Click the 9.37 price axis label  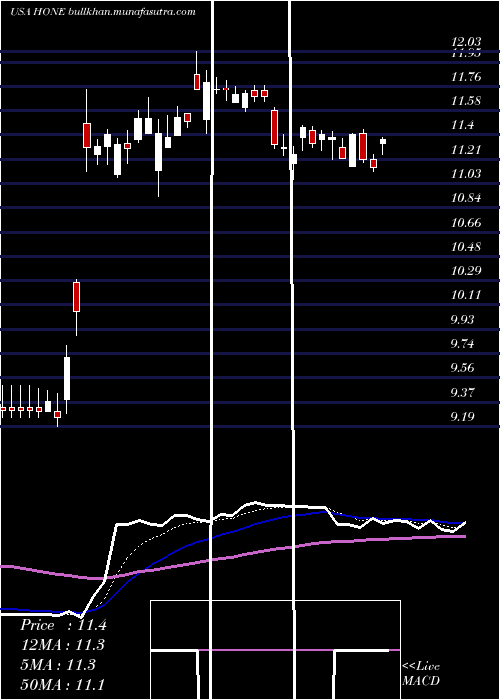tap(462, 393)
